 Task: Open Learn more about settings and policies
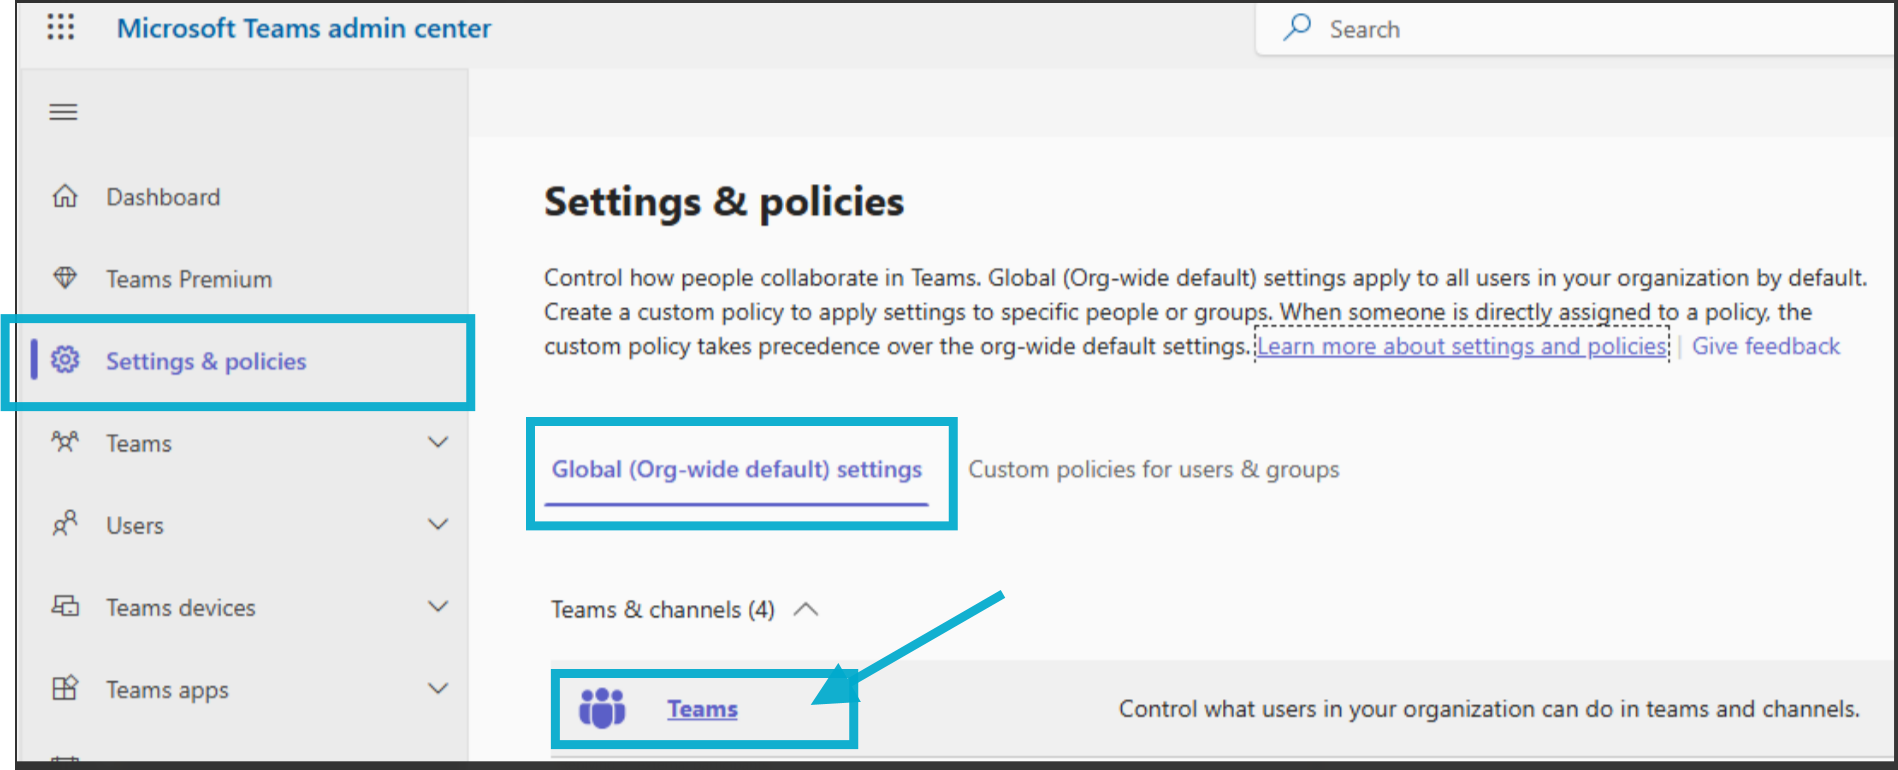pos(1462,346)
